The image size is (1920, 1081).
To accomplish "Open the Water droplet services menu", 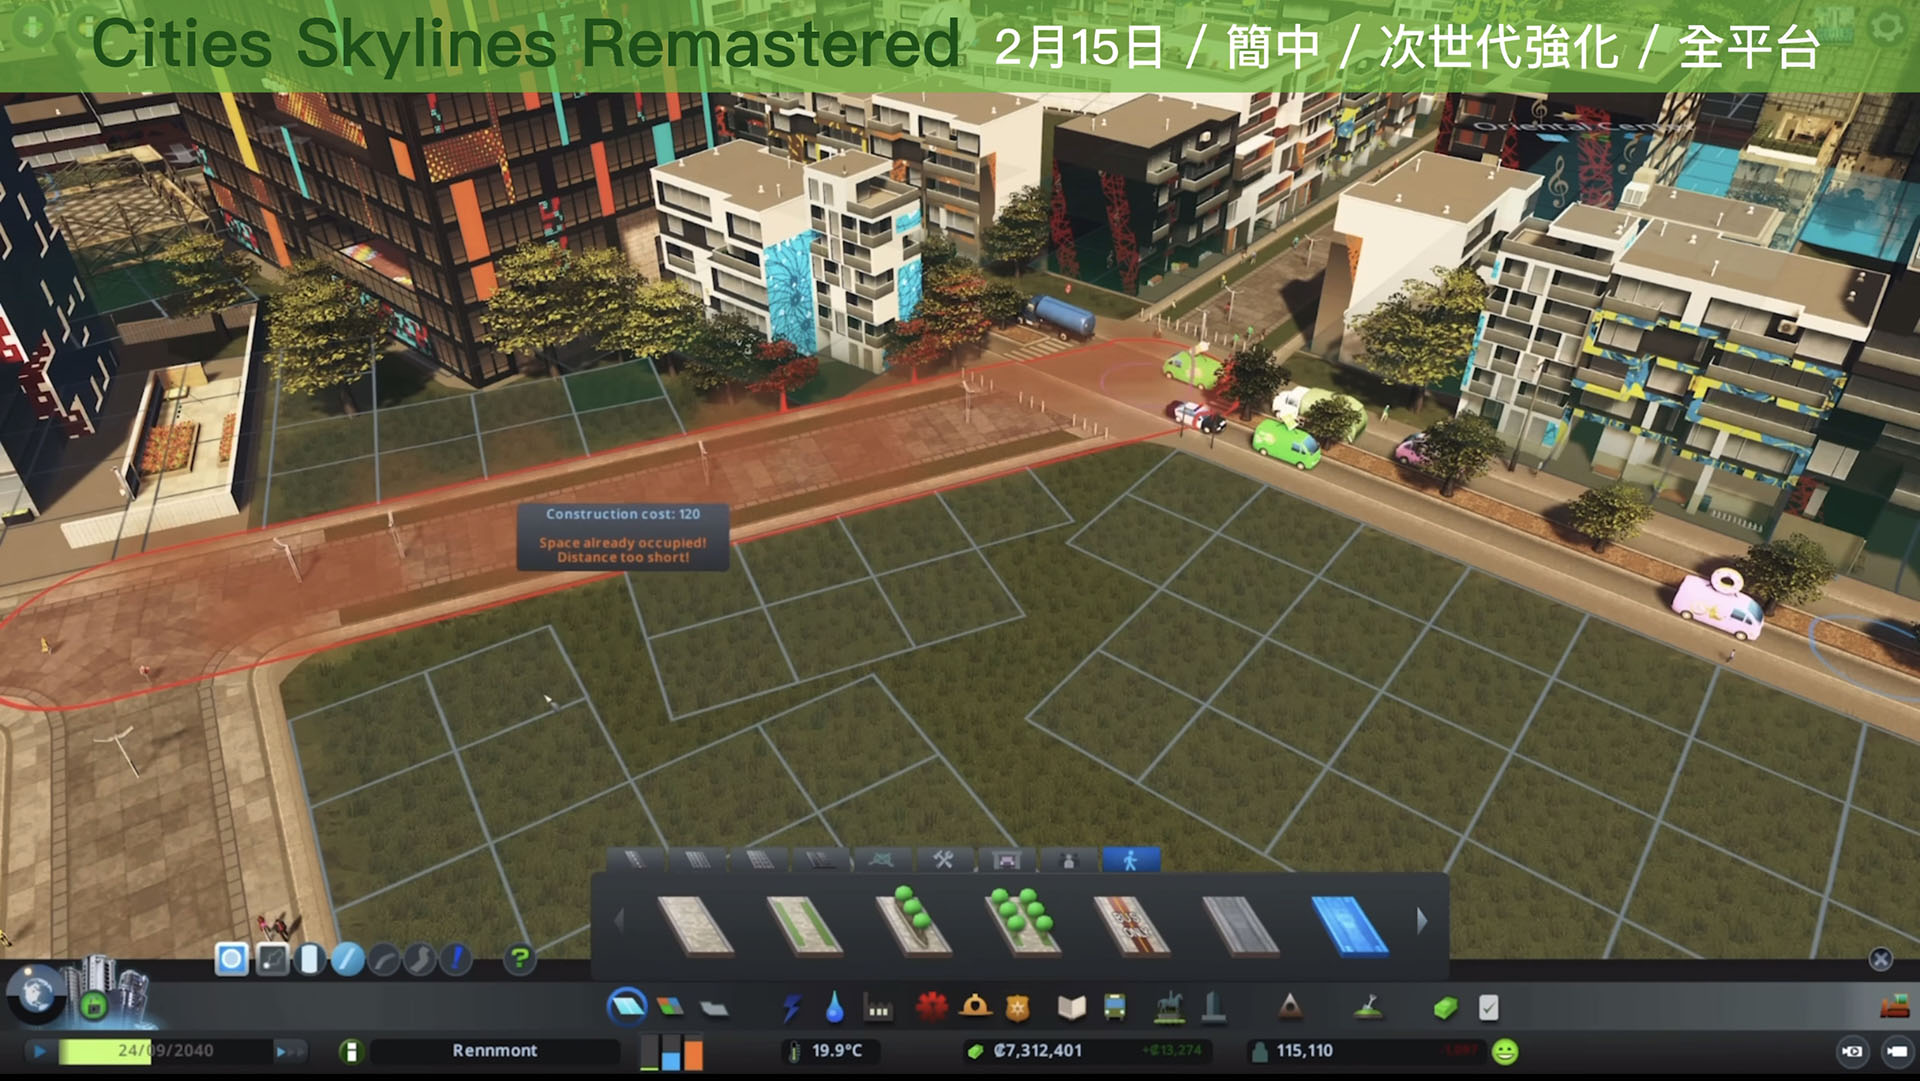I will click(835, 1008).
